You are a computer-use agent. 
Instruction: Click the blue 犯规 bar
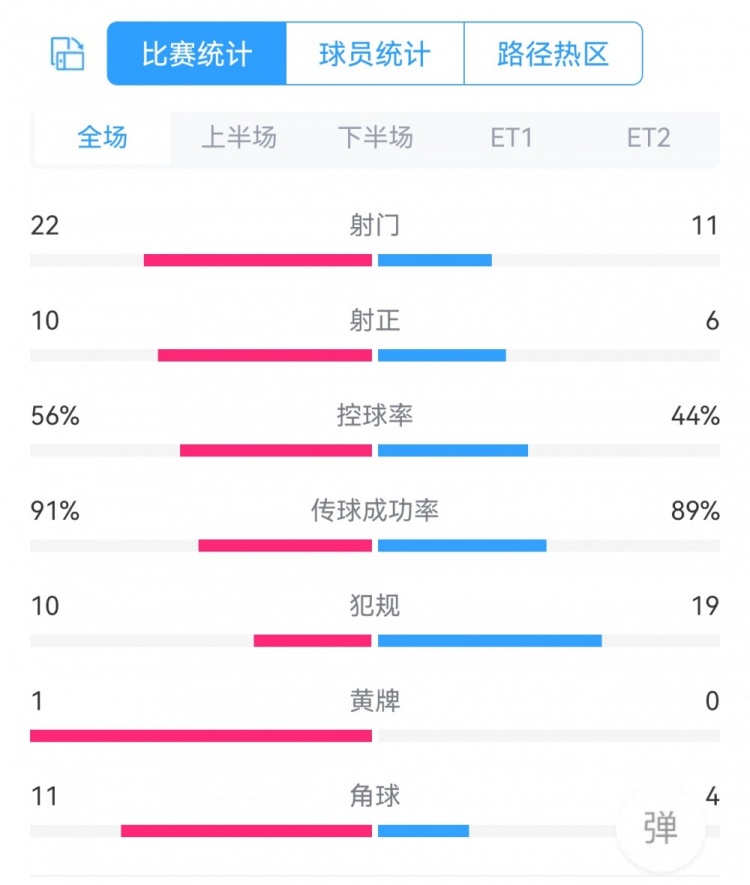[490, 640]
